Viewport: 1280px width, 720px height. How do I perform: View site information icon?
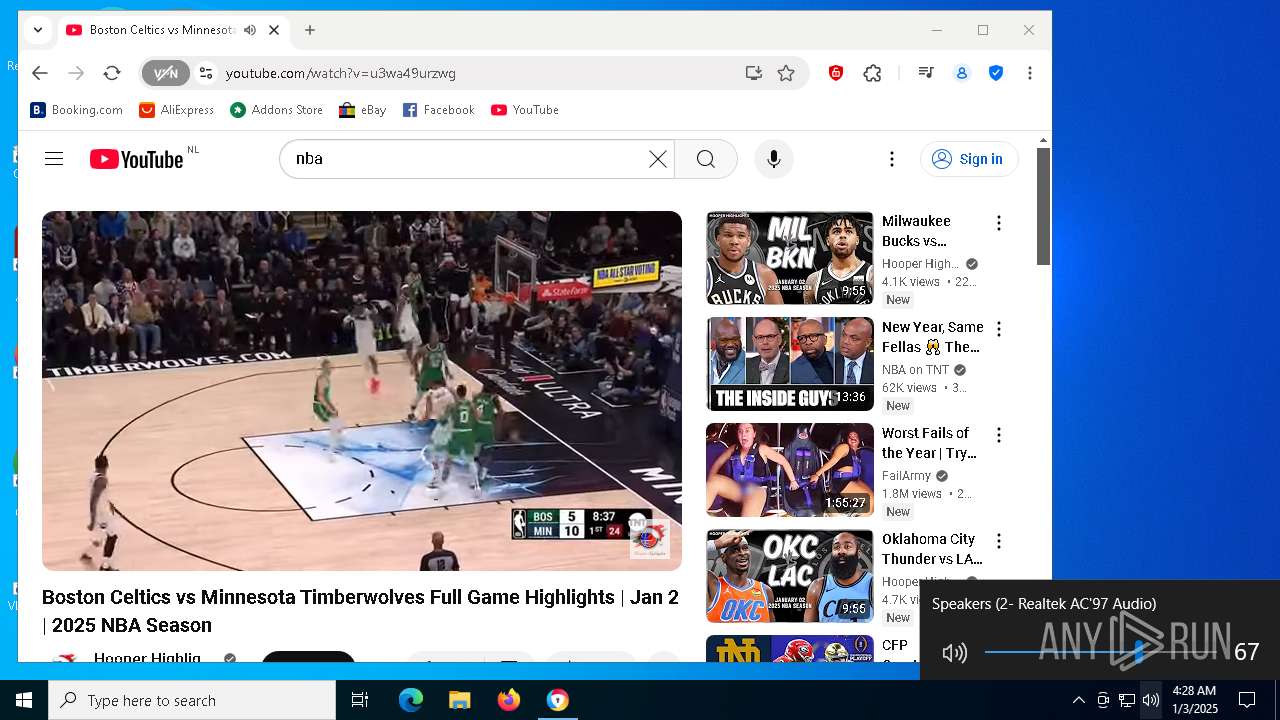[206, 73]
